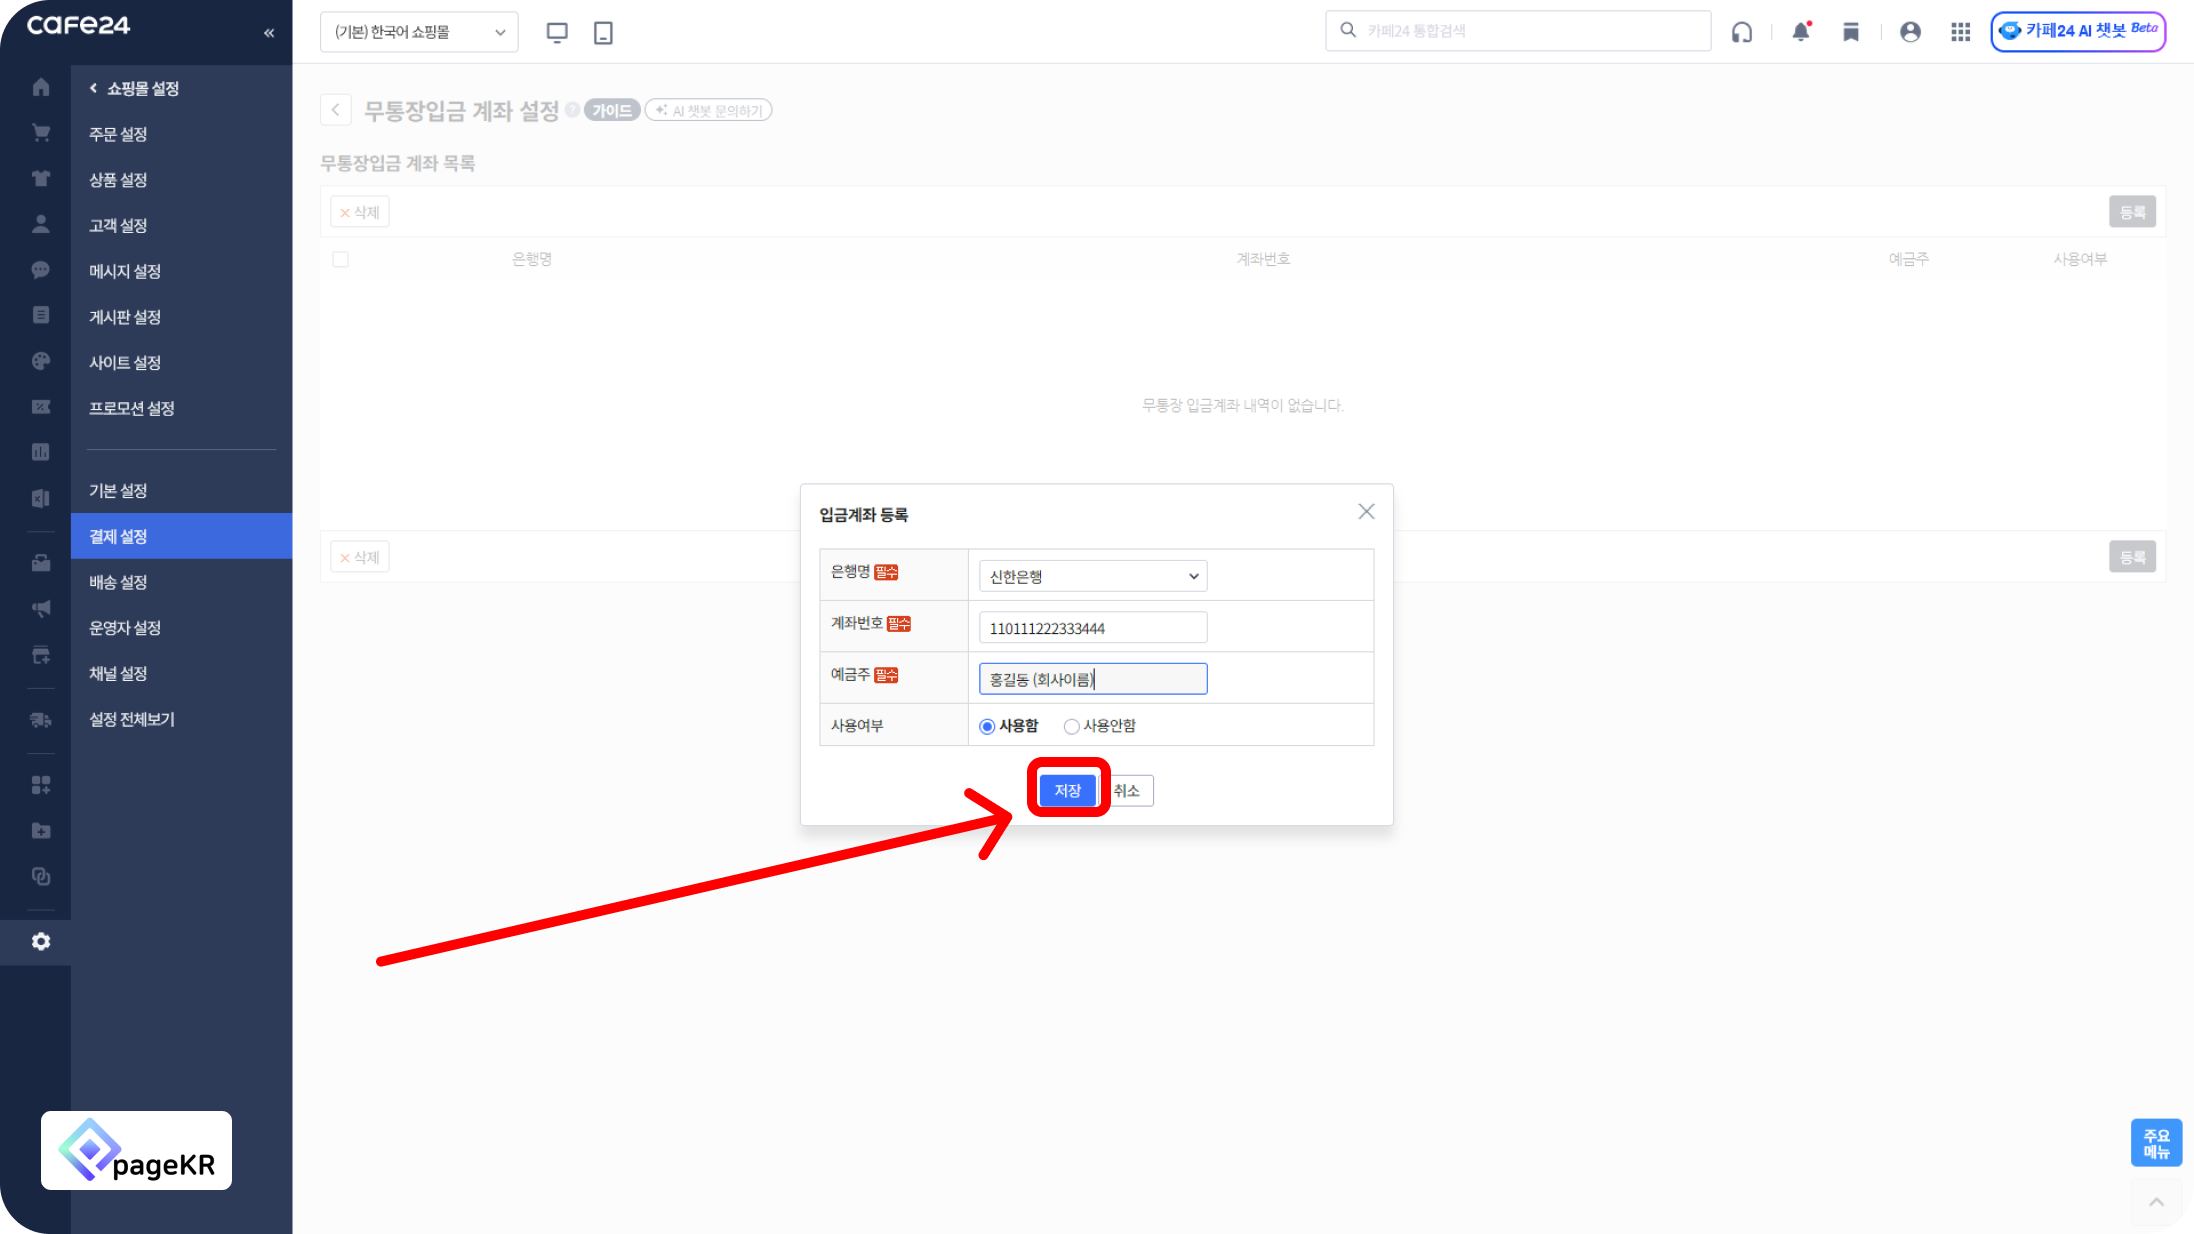Click the 계좌번호 account number field

click(x=1092, y=628)
